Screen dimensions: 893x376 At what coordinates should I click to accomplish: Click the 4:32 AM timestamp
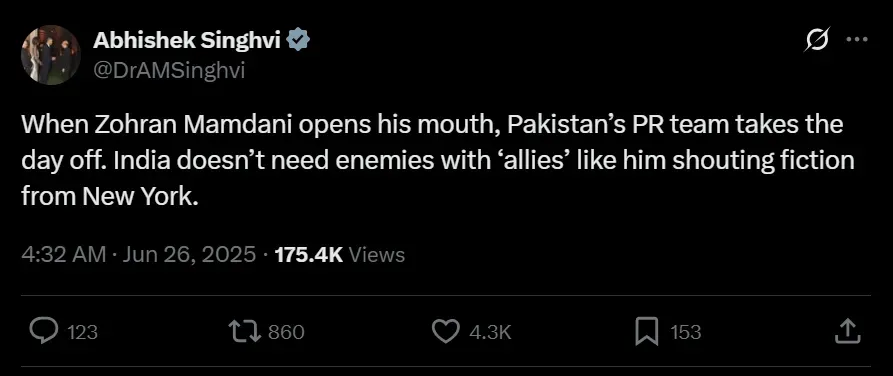(64, 255)
